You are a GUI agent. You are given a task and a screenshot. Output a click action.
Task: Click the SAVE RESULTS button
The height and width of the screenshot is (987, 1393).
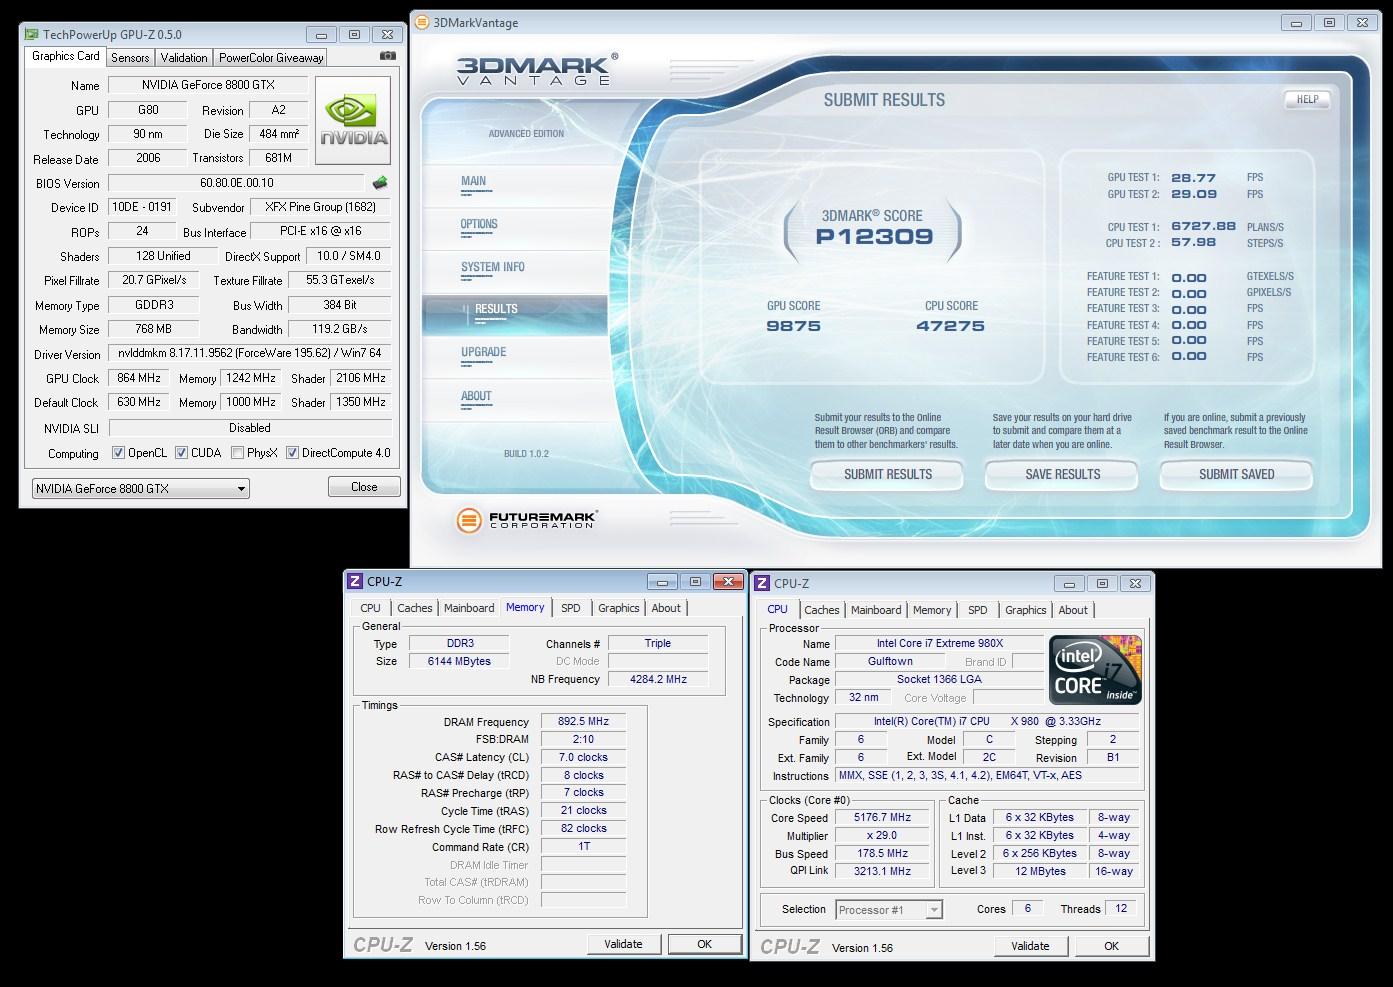point(1062,475)
